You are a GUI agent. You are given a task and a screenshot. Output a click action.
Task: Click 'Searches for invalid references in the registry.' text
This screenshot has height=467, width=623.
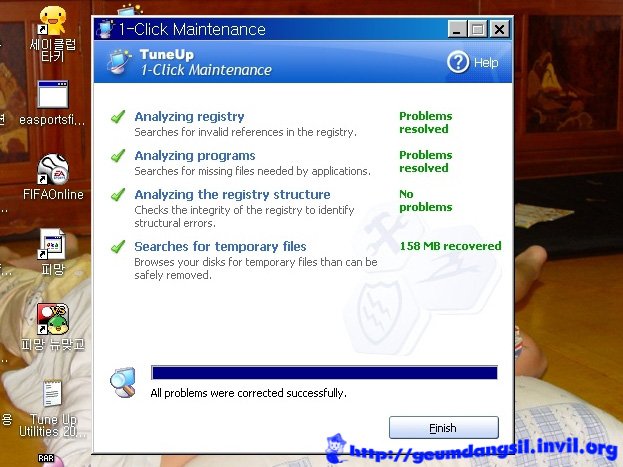point(245,132)
